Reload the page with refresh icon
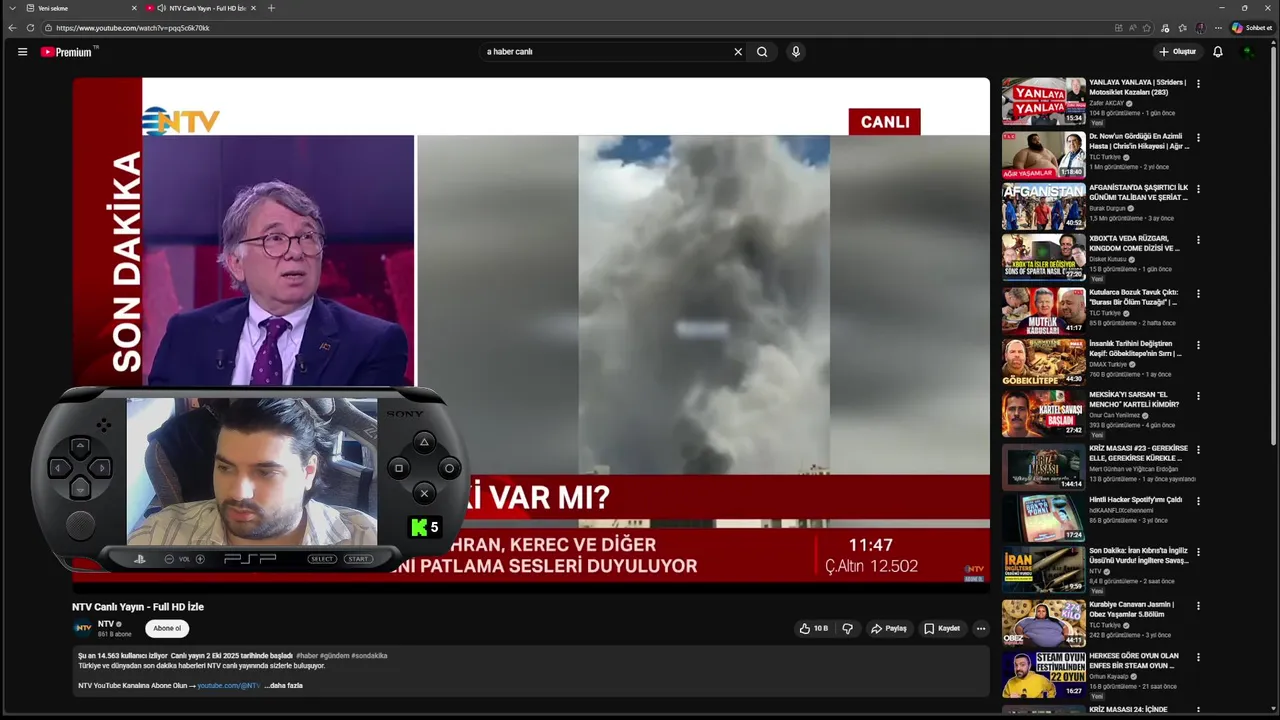This screenshot has height=720, width=1280. pos(30,28)
